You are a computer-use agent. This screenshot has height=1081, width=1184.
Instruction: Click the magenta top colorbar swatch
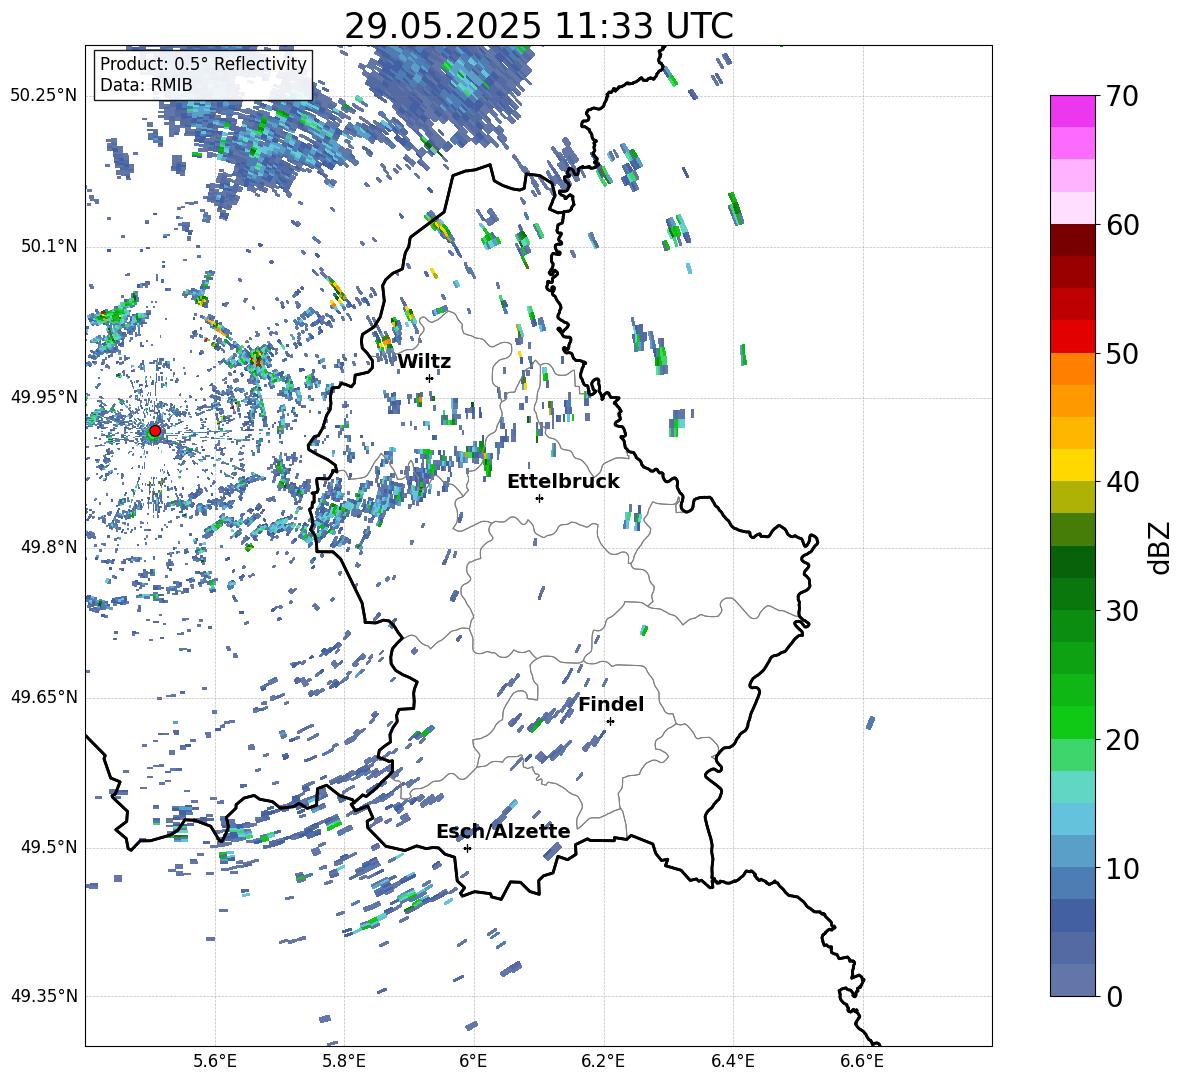click(x=1072, y=112)
